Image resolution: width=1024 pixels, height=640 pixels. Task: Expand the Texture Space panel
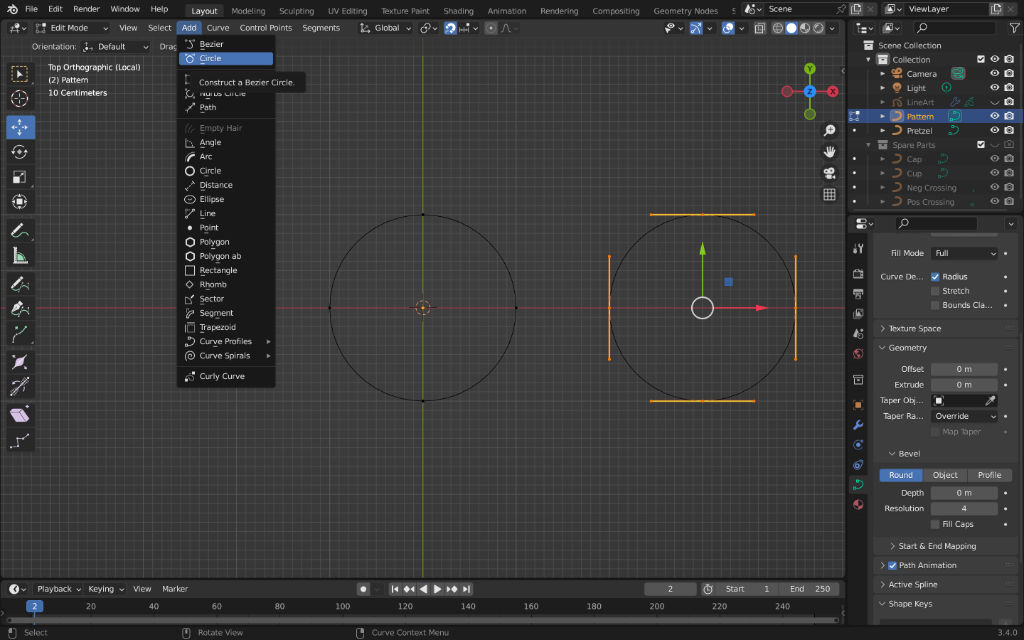point(915,328)
